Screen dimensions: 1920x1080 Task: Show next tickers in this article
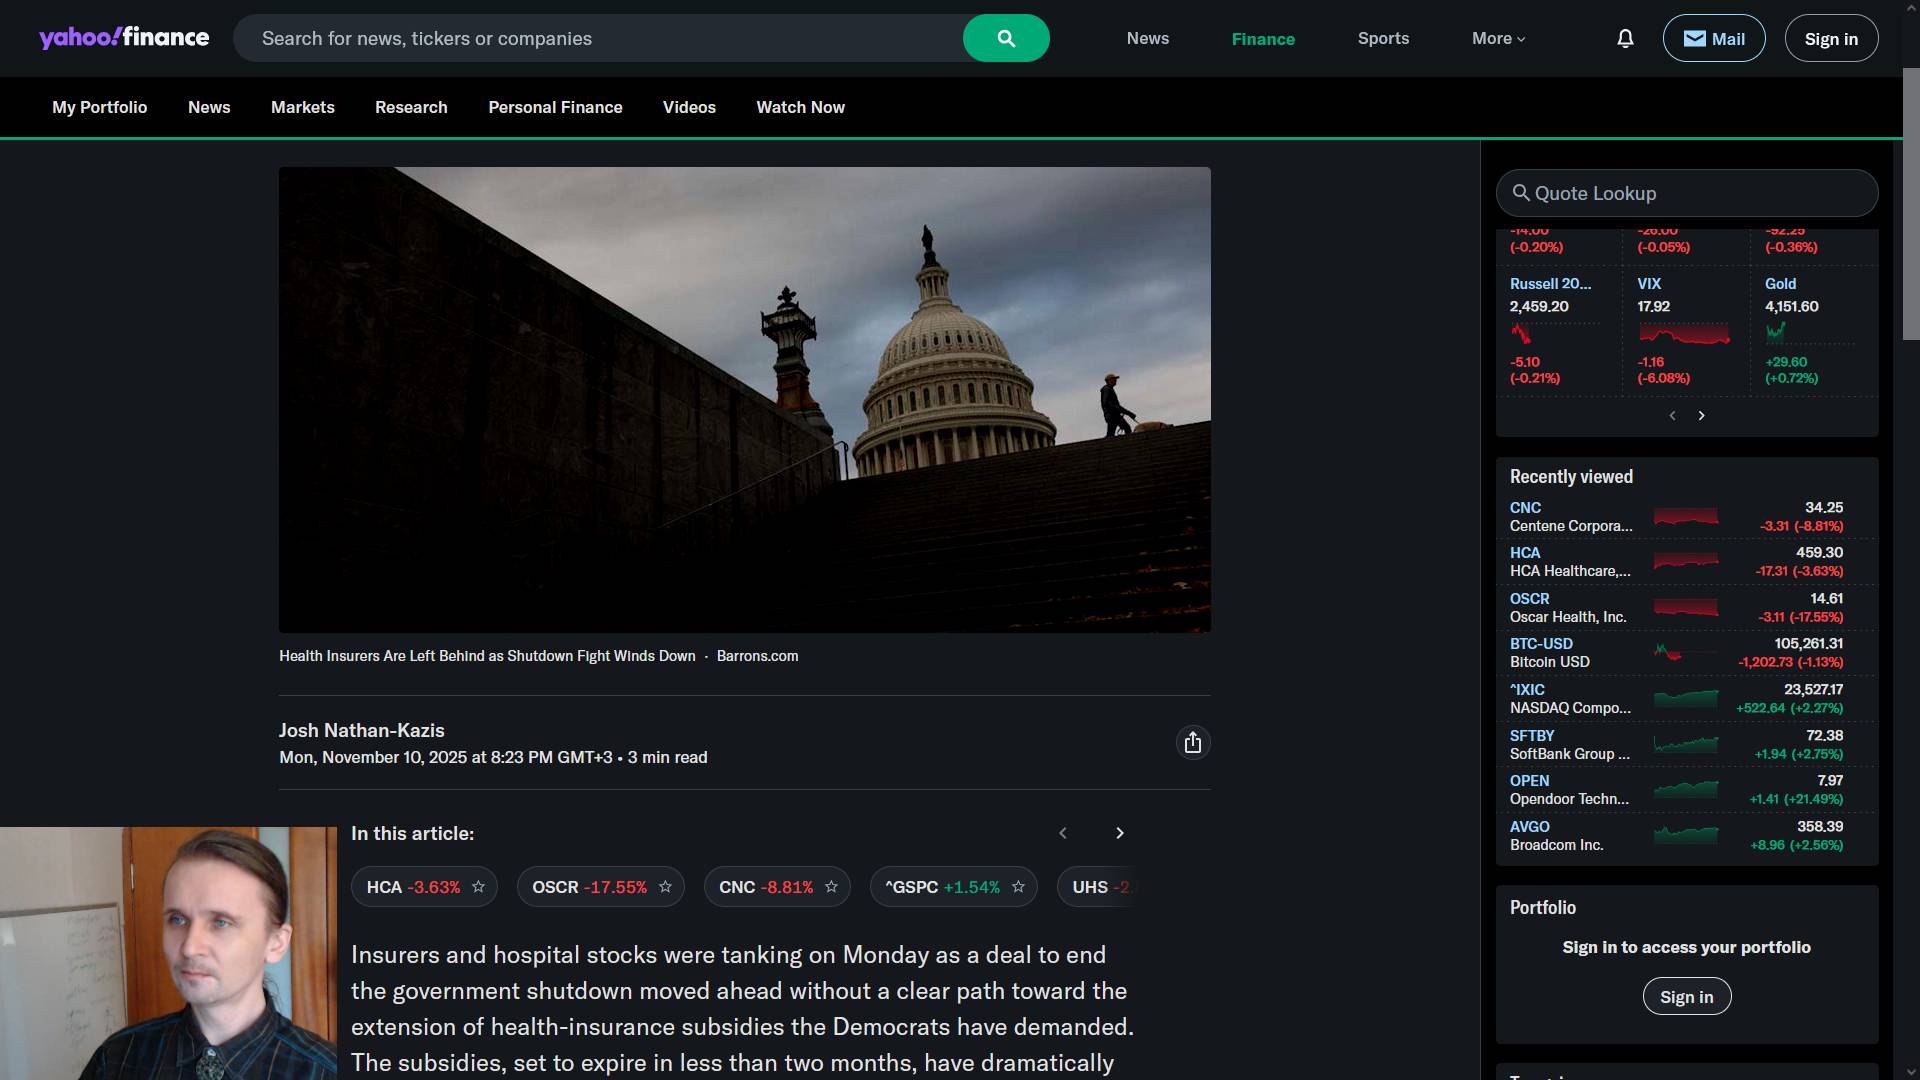pos(1119,833)
